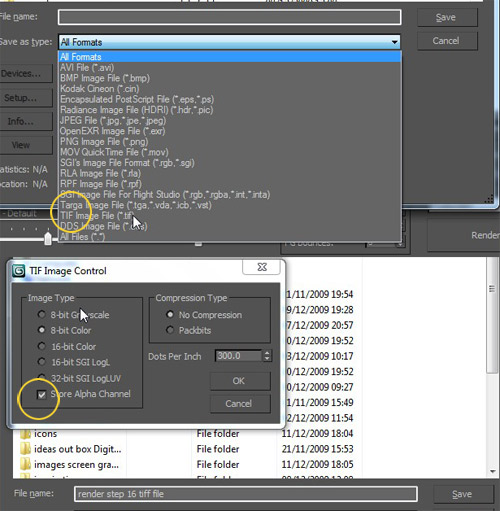Pick SGI's Image File Format entry
This screenshot has width=500, height=511.
click(230, 163)
